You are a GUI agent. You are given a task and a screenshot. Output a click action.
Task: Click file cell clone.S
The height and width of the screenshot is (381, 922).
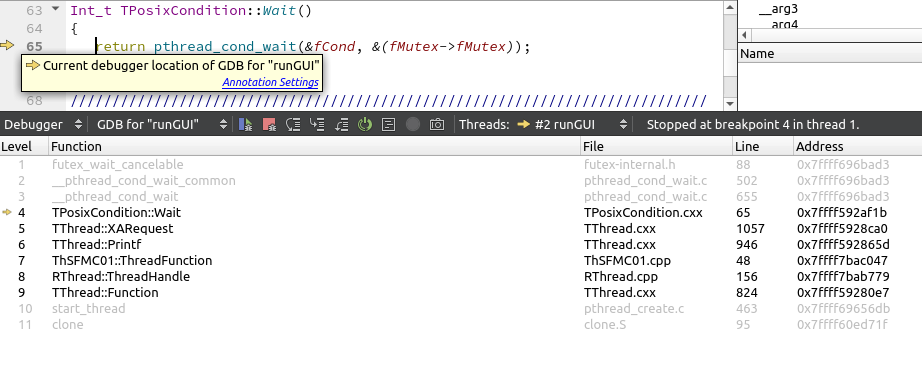(x=605, y=325)
